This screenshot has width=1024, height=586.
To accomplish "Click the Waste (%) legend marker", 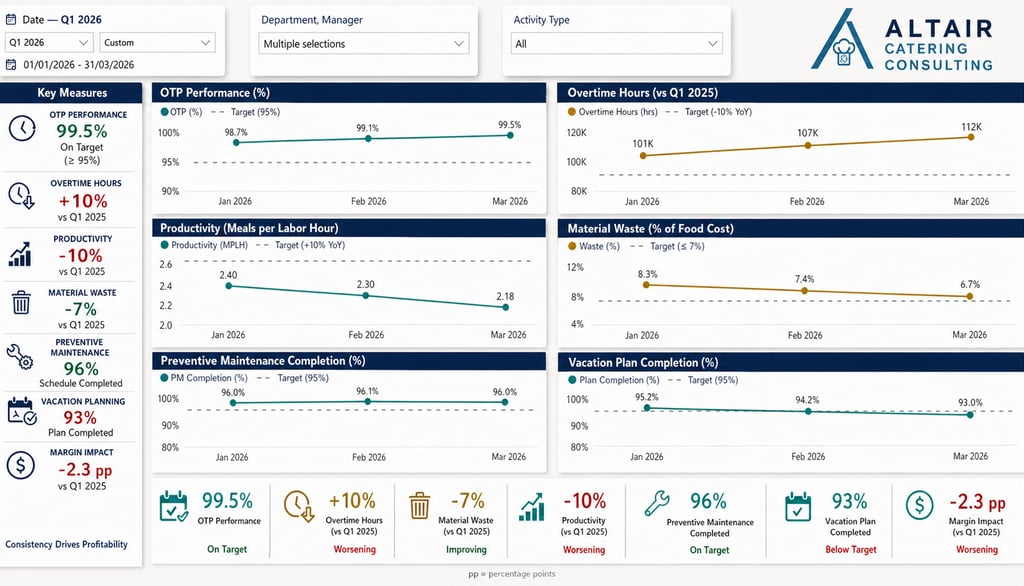I will [572, 246].
